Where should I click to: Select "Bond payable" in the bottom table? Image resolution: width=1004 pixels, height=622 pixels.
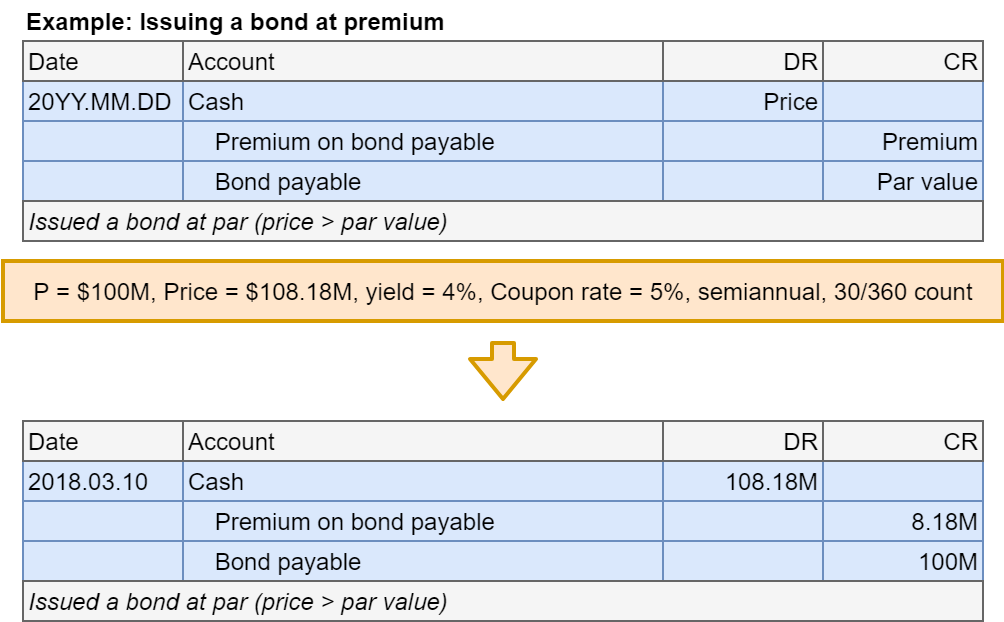pos(288,562)
